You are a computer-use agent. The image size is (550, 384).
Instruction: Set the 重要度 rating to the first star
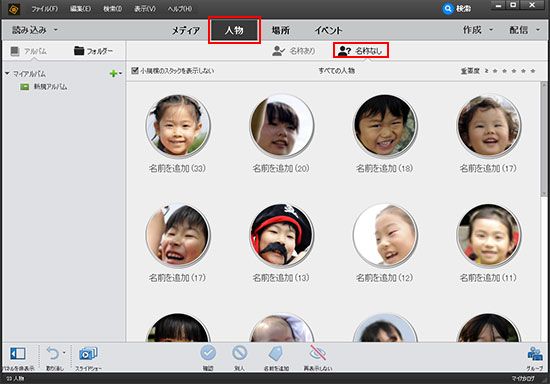pos(495,71)
